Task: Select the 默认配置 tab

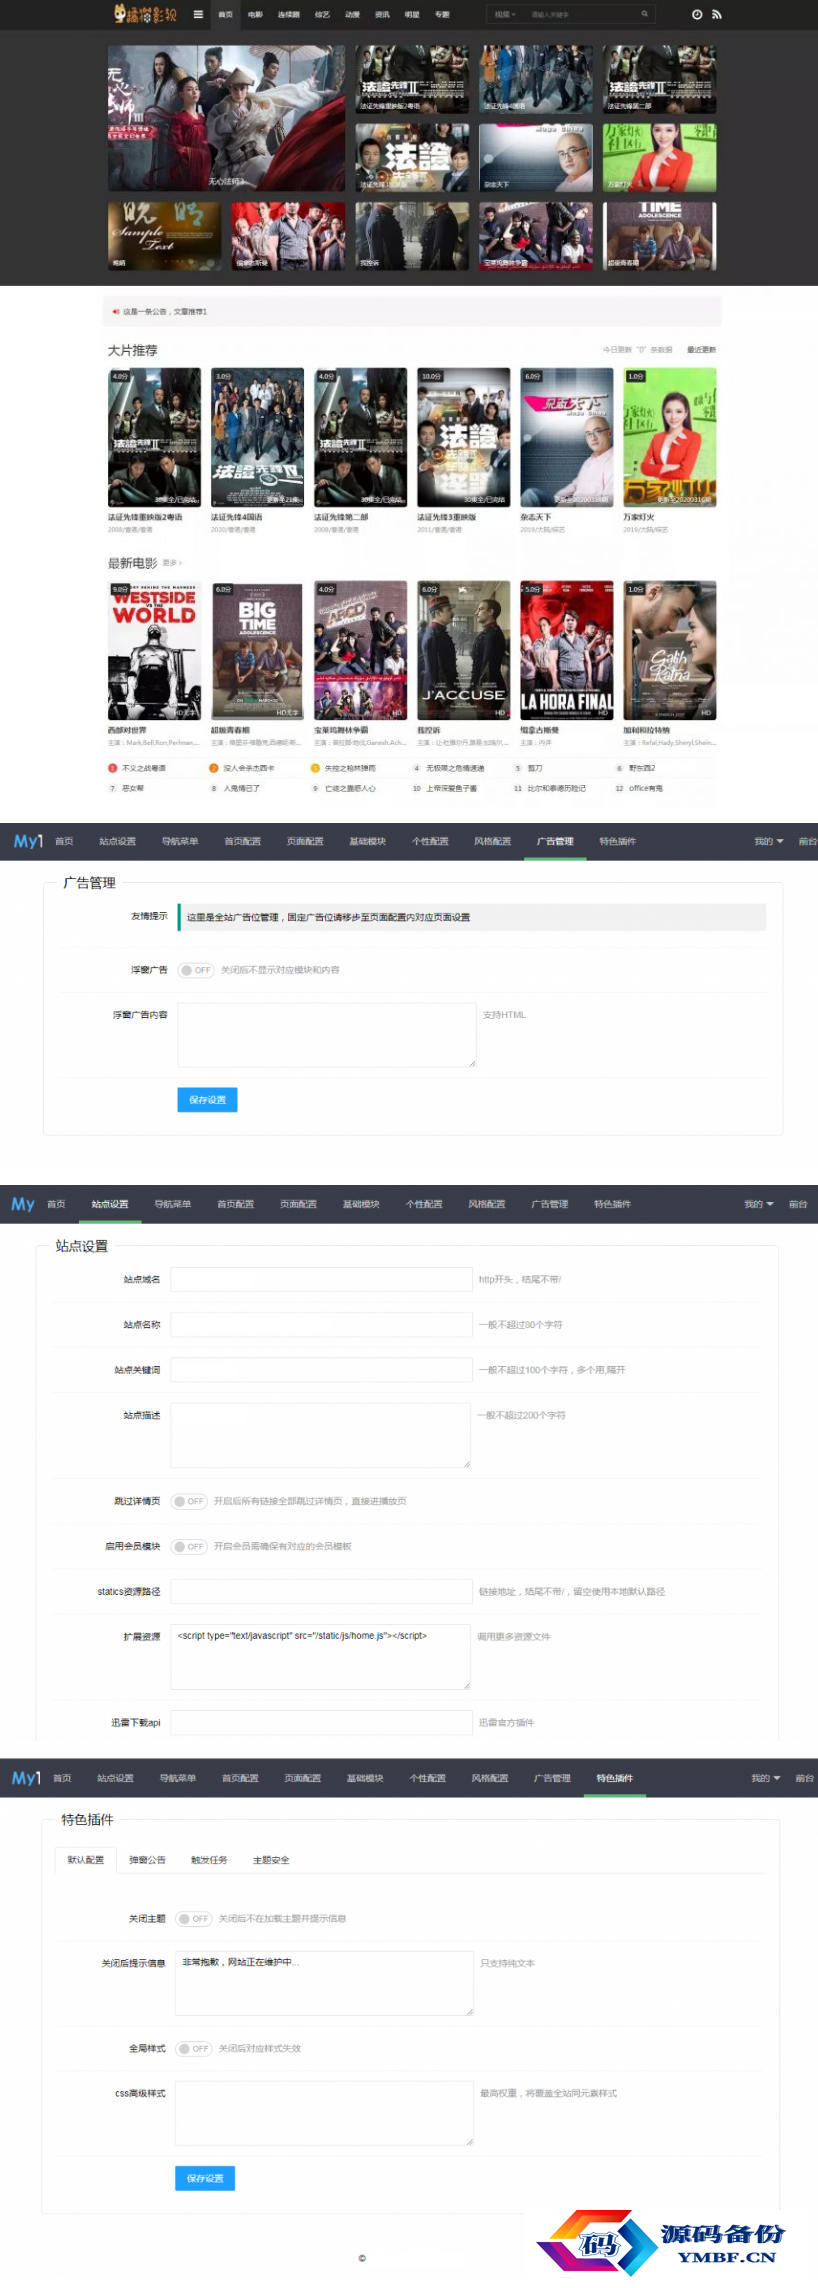Action: pos(85,1860)
